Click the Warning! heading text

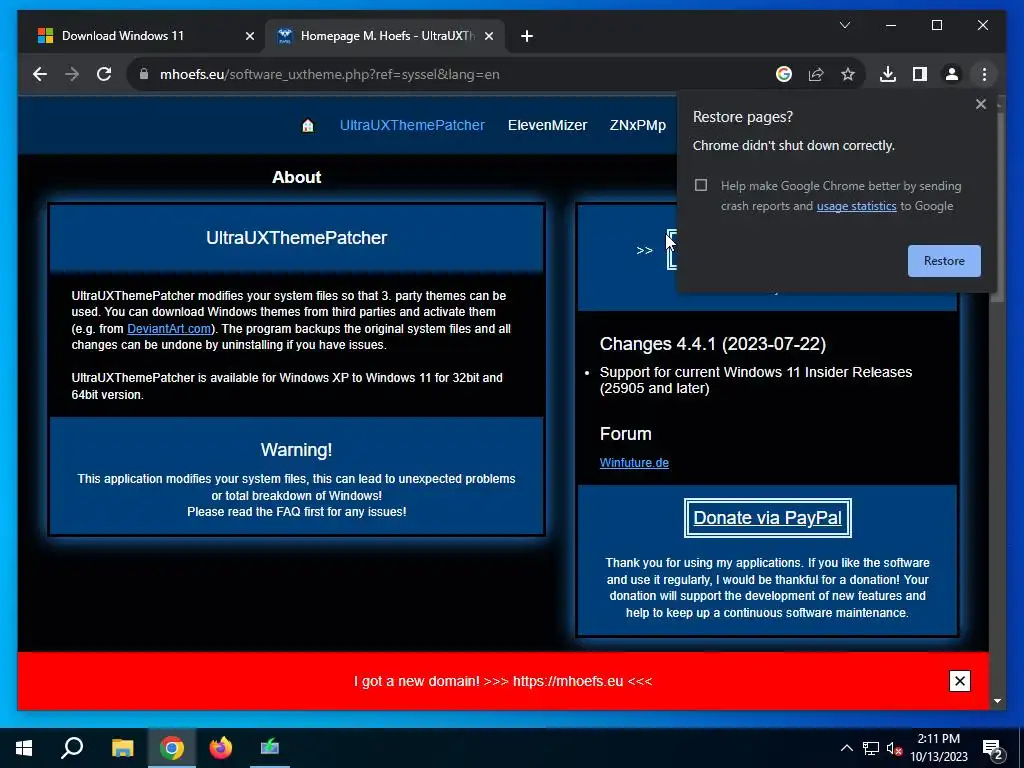pos(296,450)
